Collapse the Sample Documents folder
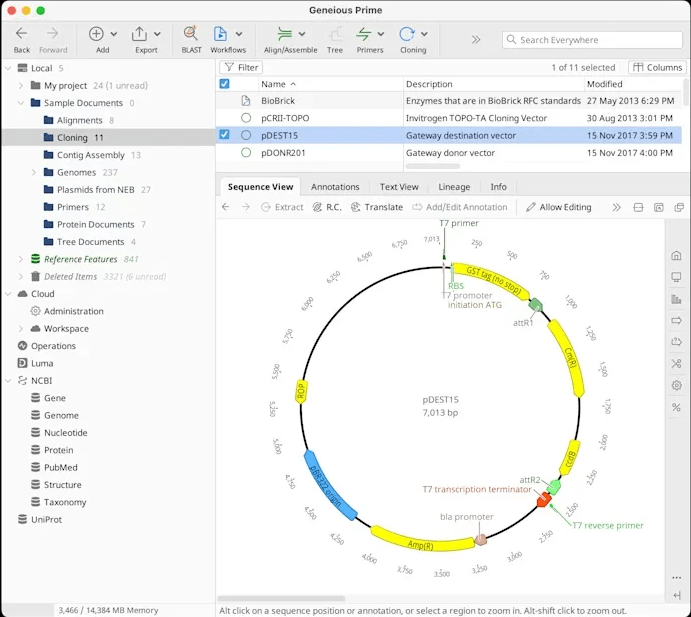Image resolution: width=691 pixels, height=617 pixels. (21, 103)
